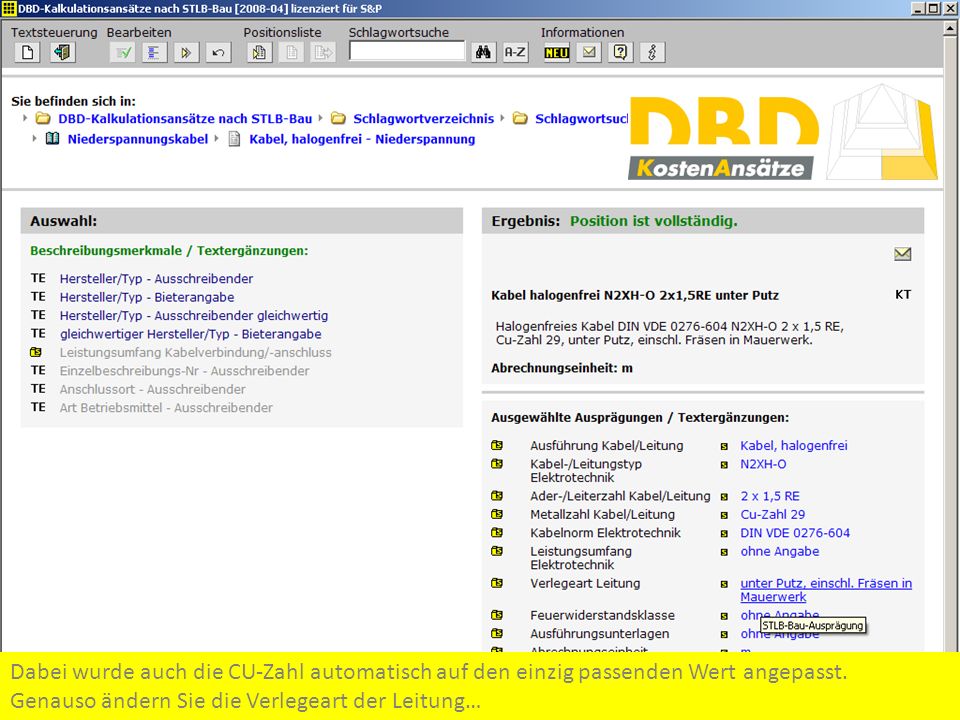960x720 pixels.
Task: Select Hersteller/Typ - Bieterangabe
Action: pos(147,297)
